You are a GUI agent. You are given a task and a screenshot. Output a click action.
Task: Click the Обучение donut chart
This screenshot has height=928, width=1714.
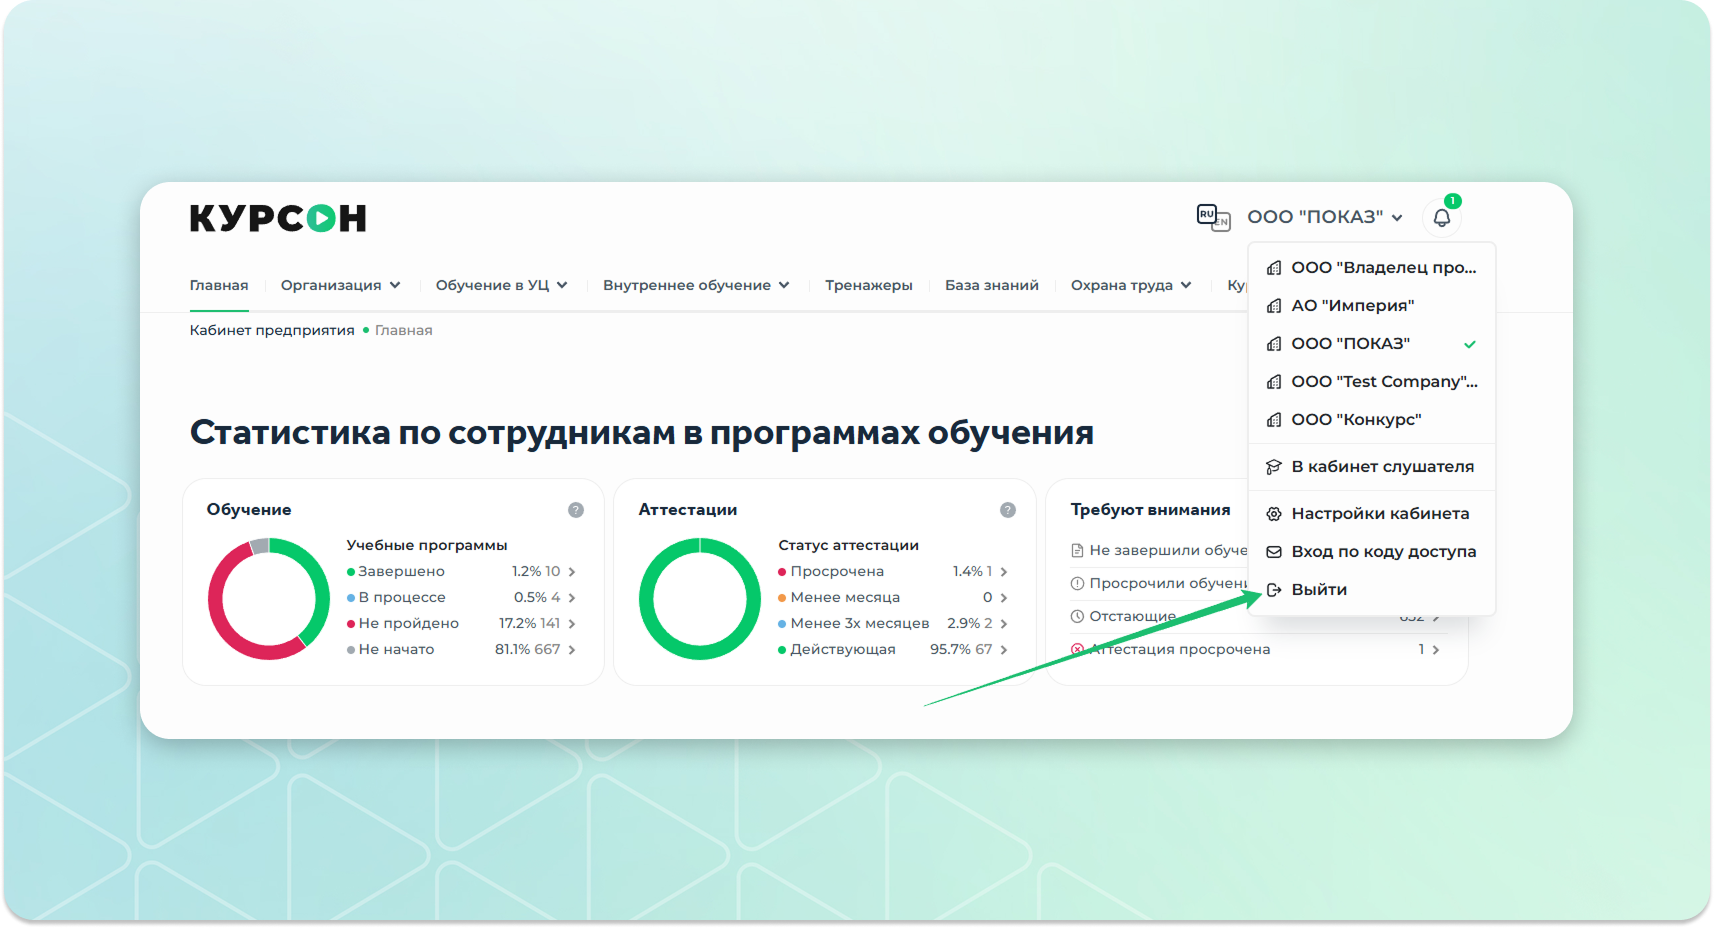[269, 599]
